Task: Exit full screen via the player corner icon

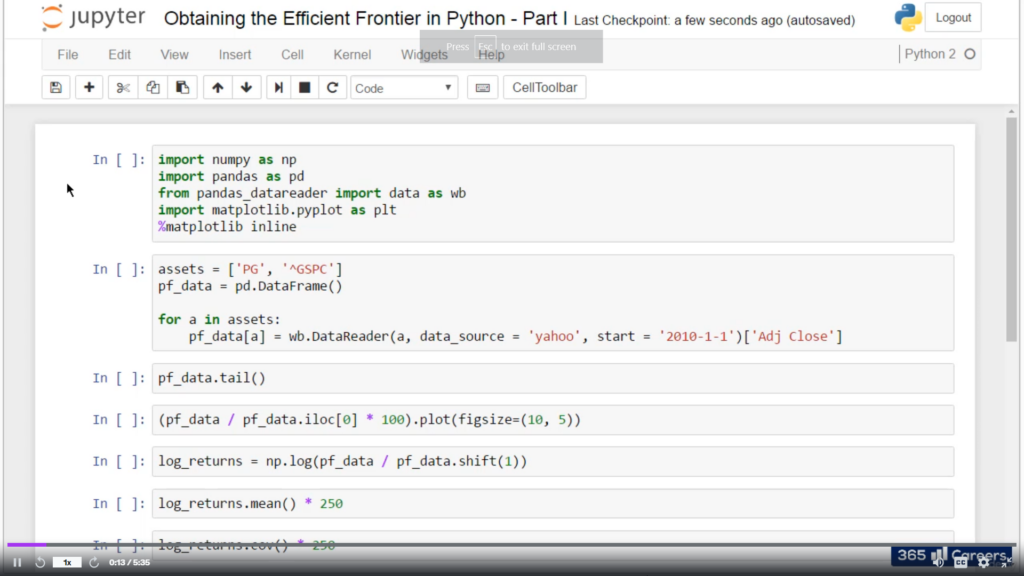Action: pyautogui.click(x=1005, y=562)
